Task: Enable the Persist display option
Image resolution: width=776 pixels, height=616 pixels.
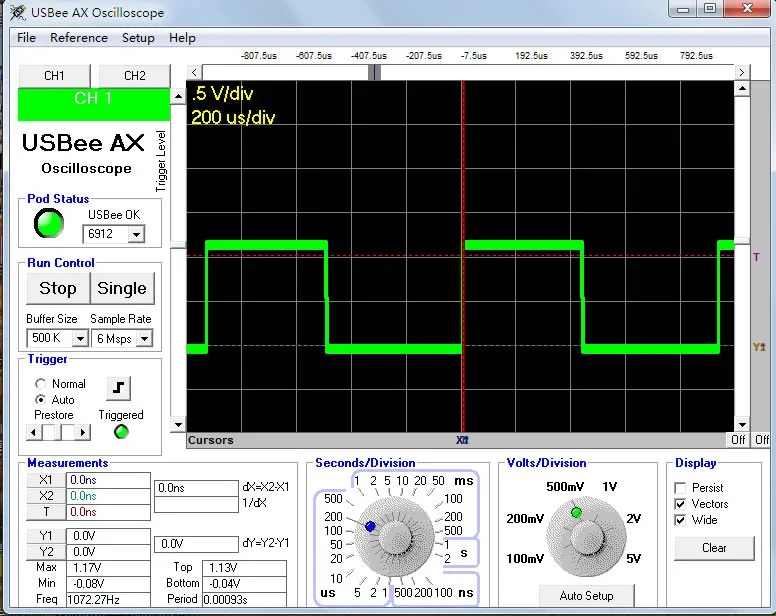Action: pos(680,488)
